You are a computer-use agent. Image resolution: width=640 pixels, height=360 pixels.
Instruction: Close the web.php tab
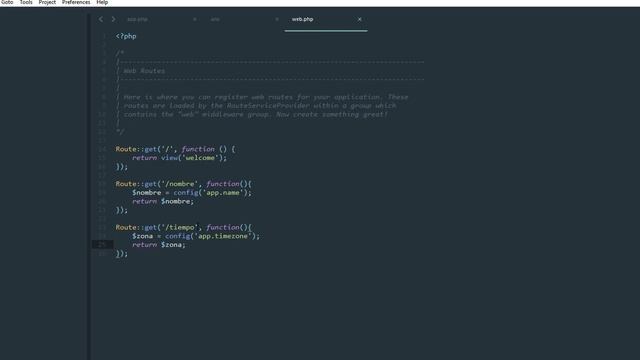[x=360, y=19]
